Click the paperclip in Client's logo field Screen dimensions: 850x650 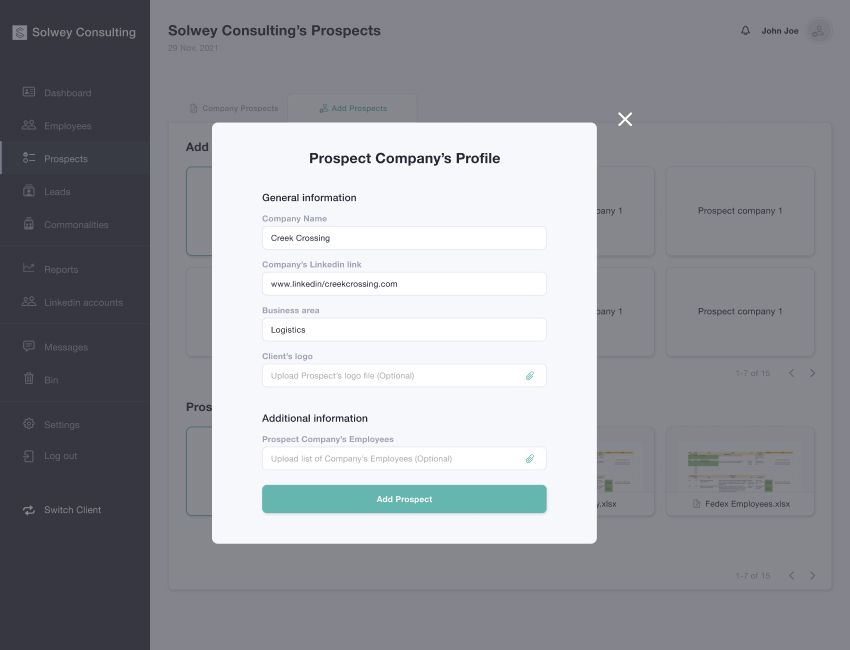click(530, 376)
